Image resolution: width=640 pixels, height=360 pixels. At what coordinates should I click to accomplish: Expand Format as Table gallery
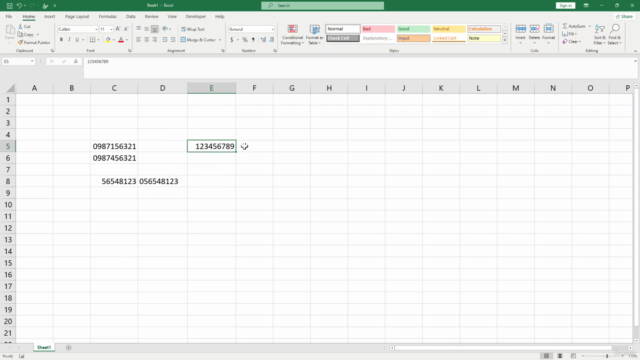click(x=314, y=34)
